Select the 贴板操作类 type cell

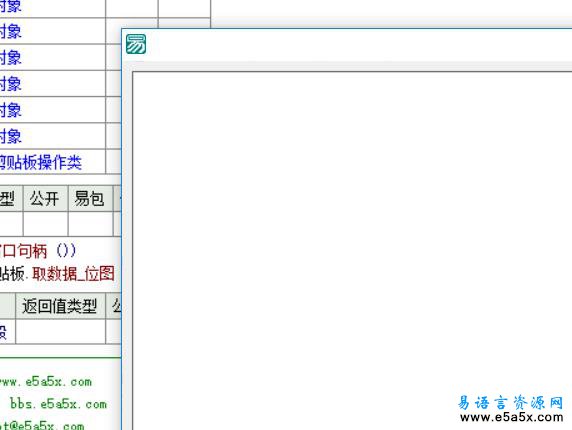pyautogui.click(x=53, y=162)
